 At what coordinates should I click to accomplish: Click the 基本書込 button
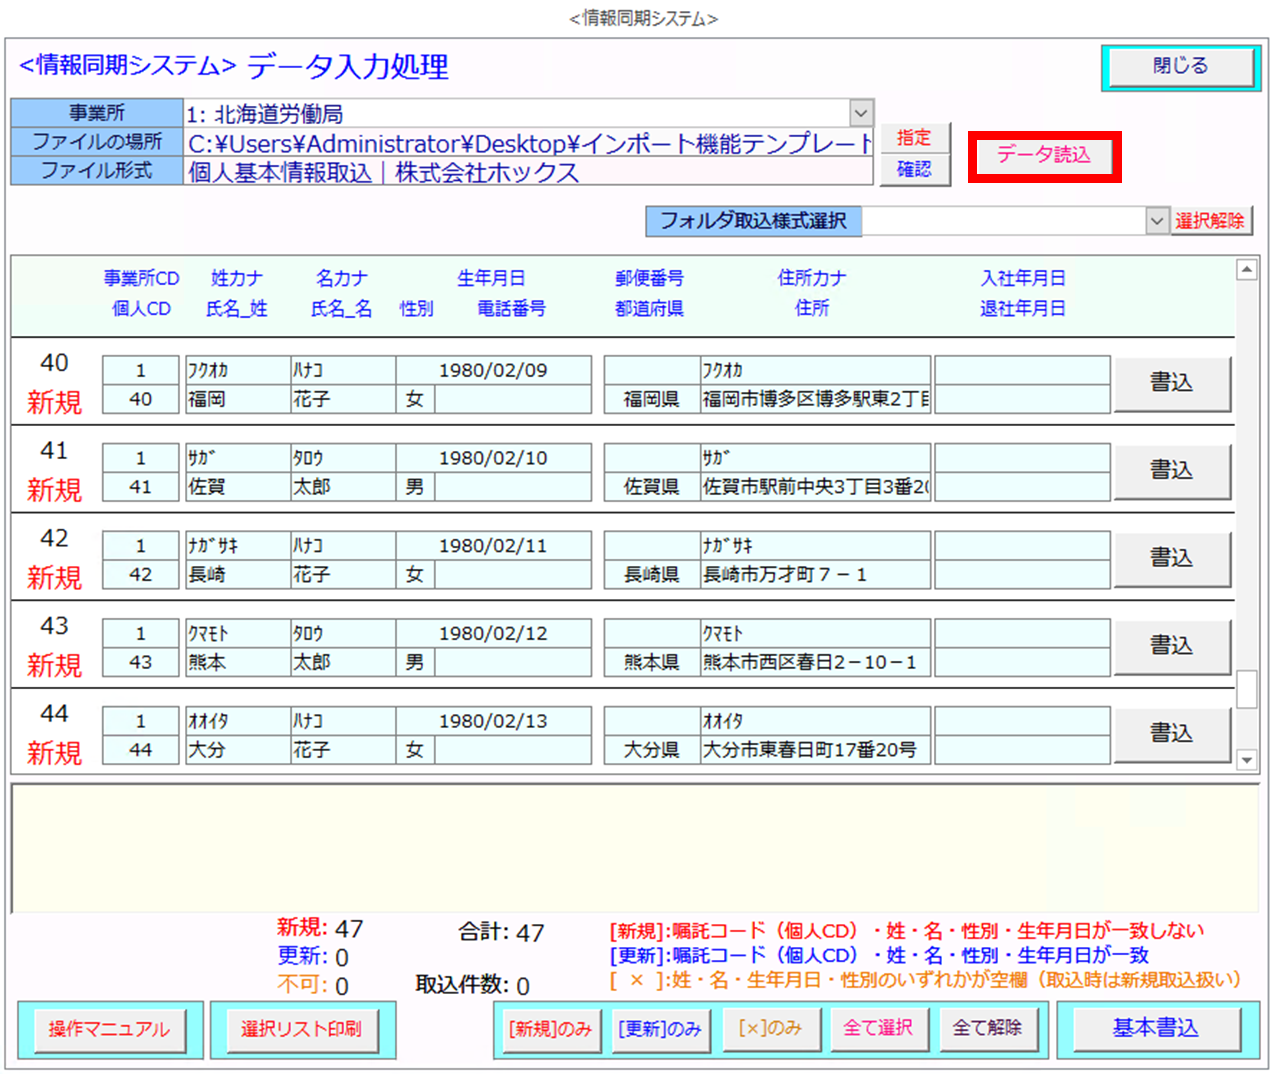(1155, 1029)
